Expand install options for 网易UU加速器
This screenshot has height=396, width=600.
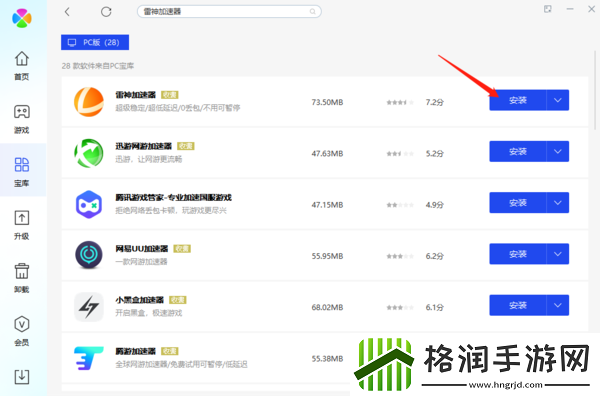click(x=558, y=254)
